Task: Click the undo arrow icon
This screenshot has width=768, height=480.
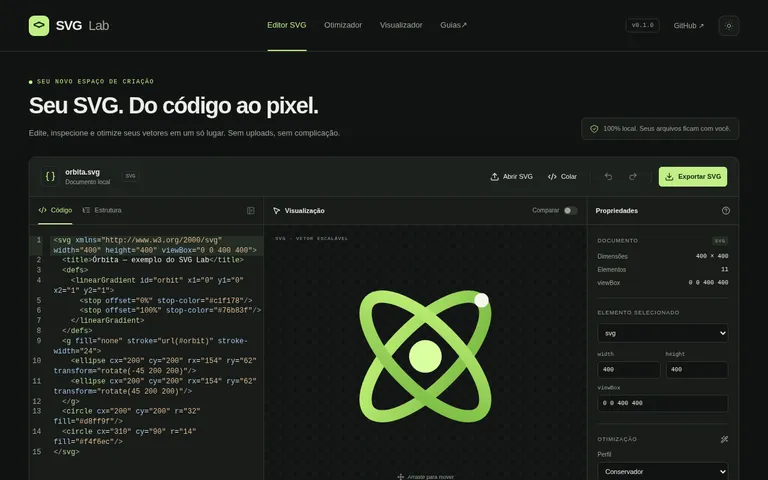Action: point(608,176)
